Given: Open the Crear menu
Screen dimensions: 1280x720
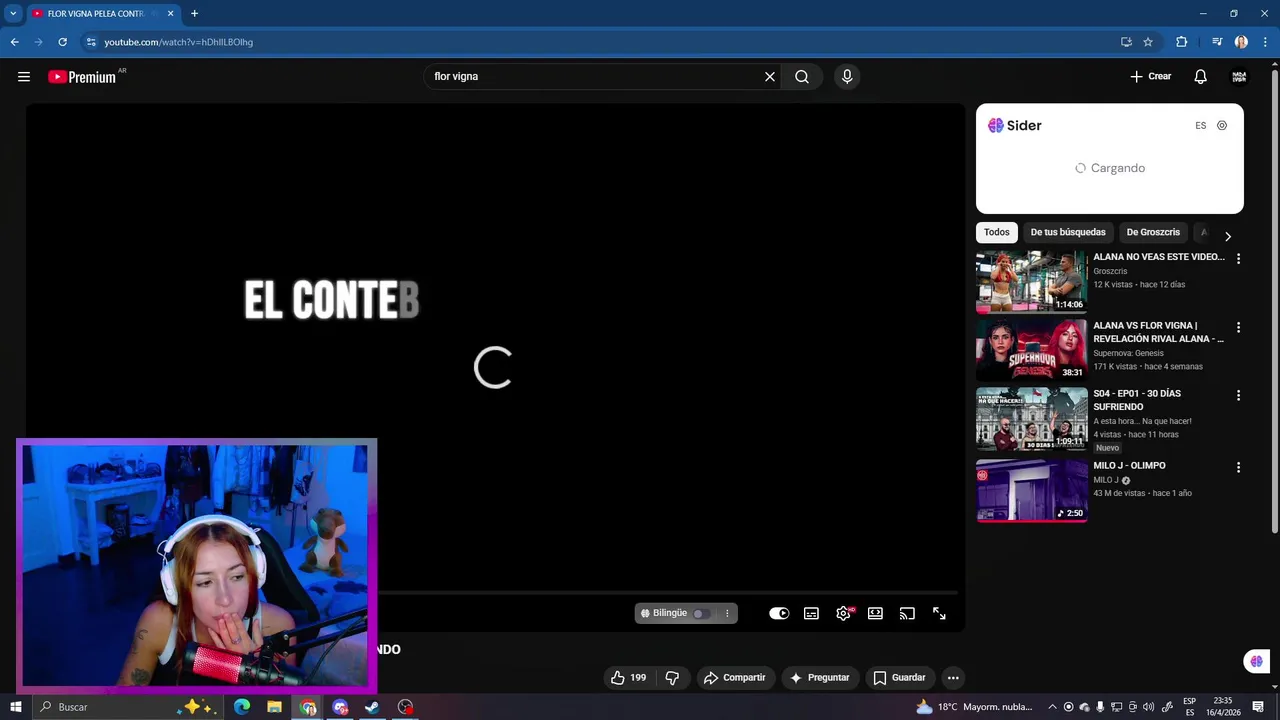Looking at the screenshot, I should point(1150,77).
